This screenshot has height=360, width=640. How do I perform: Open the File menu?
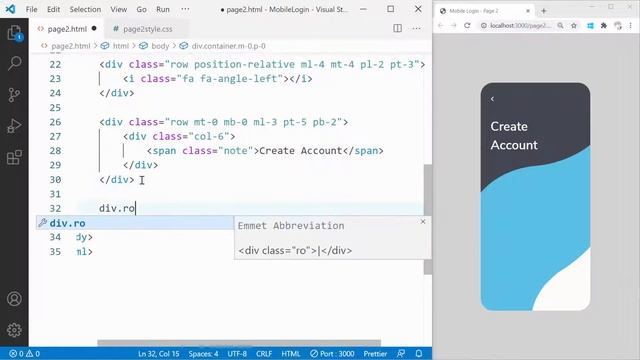point(31,9)
